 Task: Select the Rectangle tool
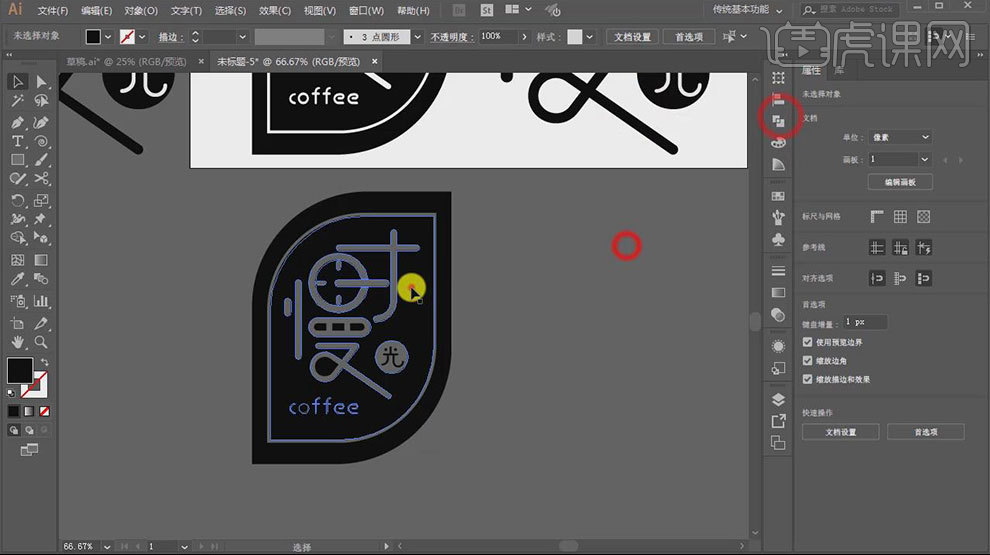pos(18,160)
